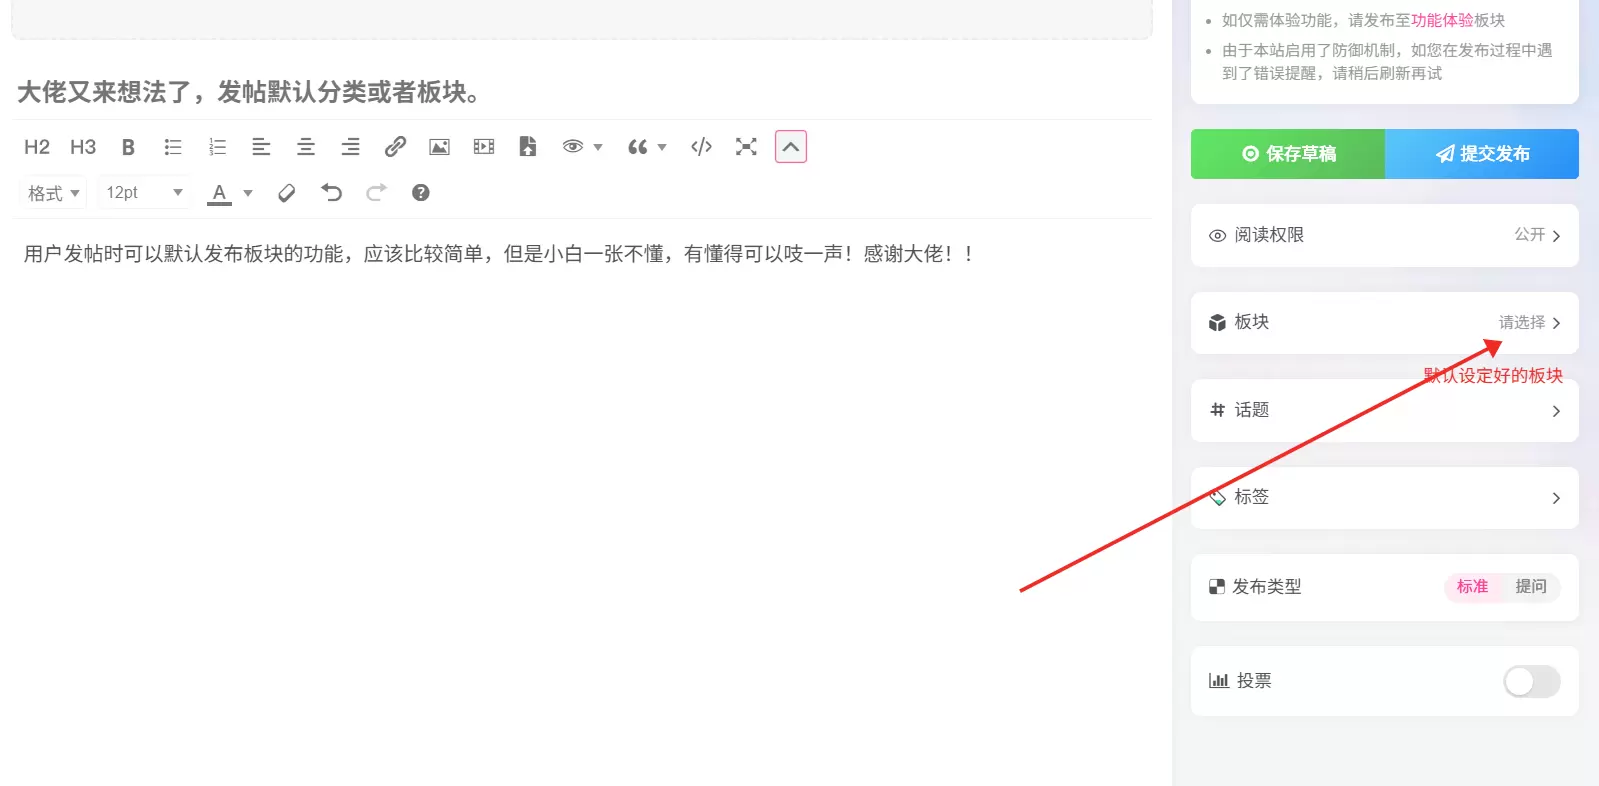Open the 板块 section selector
This screenshot has height=786, width=1599.
tap(1384, 323)
